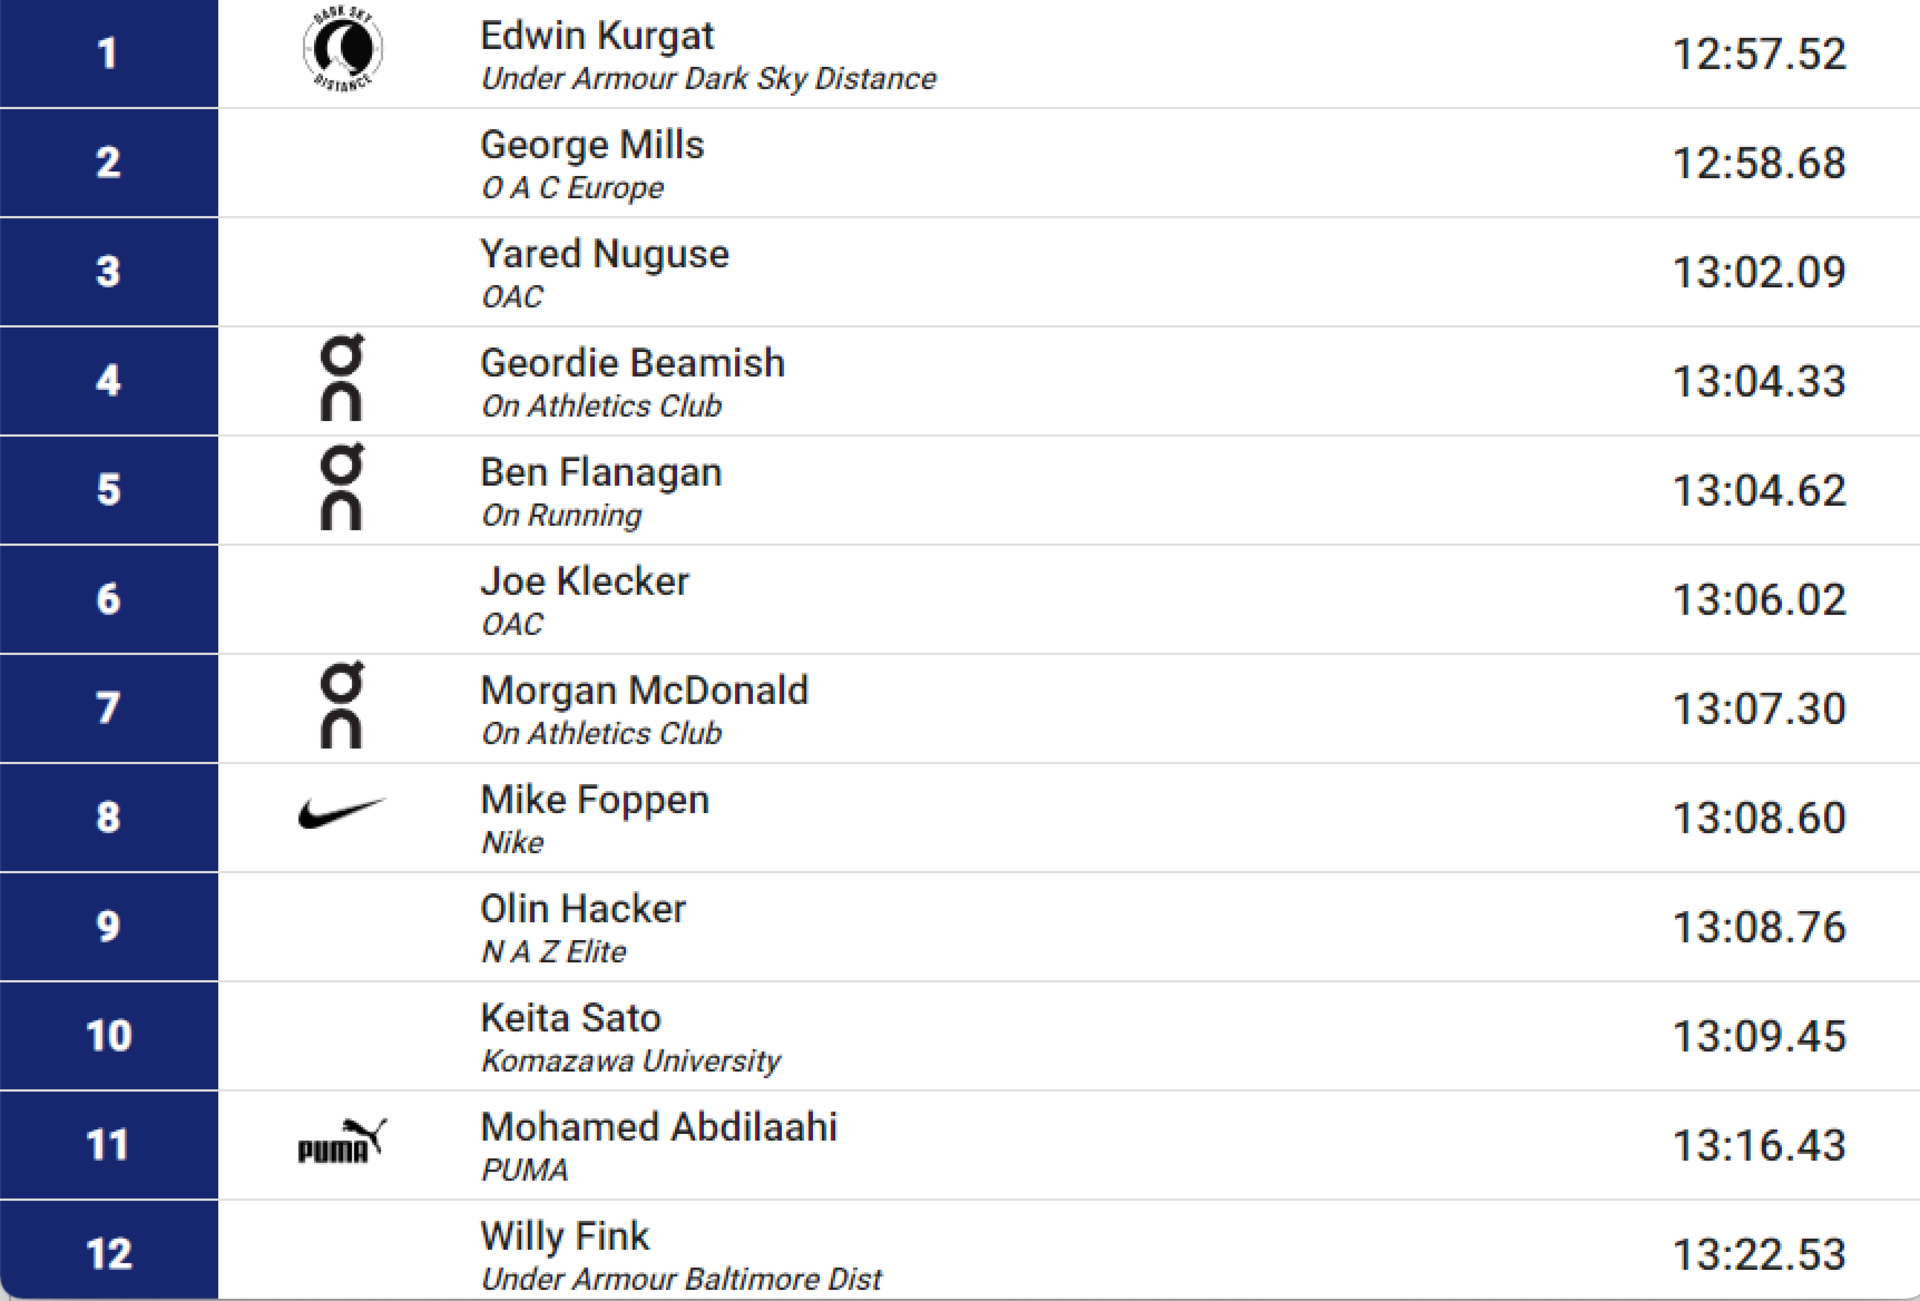
Task: Click the place number 12 cell
Action: [108, 1251]
